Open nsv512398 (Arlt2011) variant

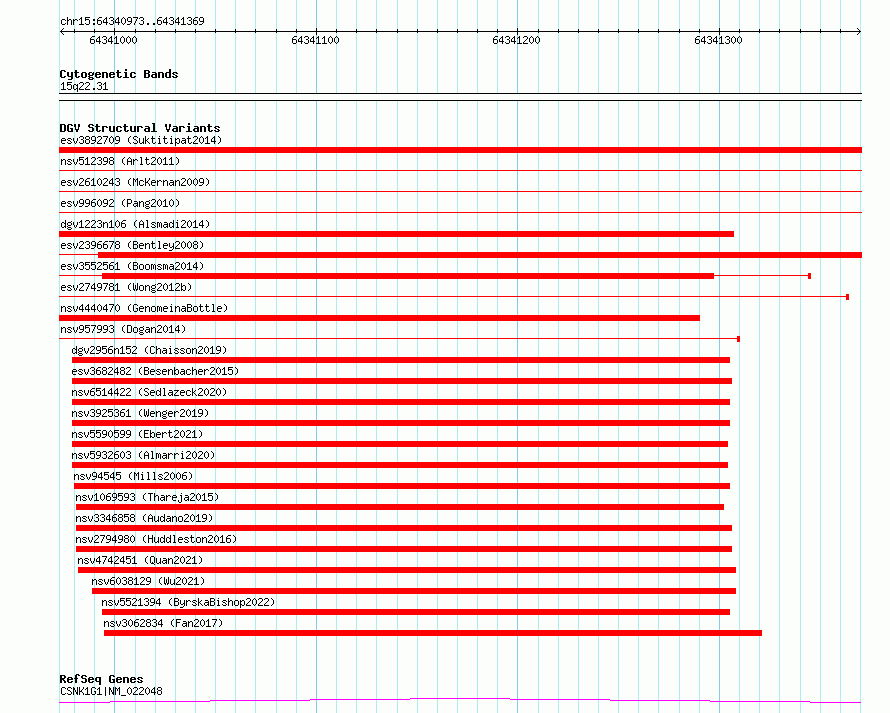click(x=120, y=161)
